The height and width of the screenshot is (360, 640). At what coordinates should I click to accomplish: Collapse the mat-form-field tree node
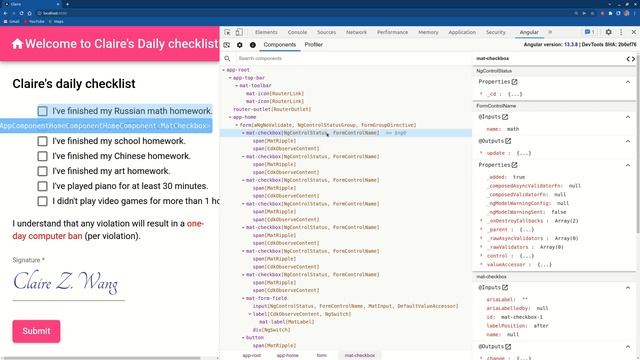coord(243,298)
